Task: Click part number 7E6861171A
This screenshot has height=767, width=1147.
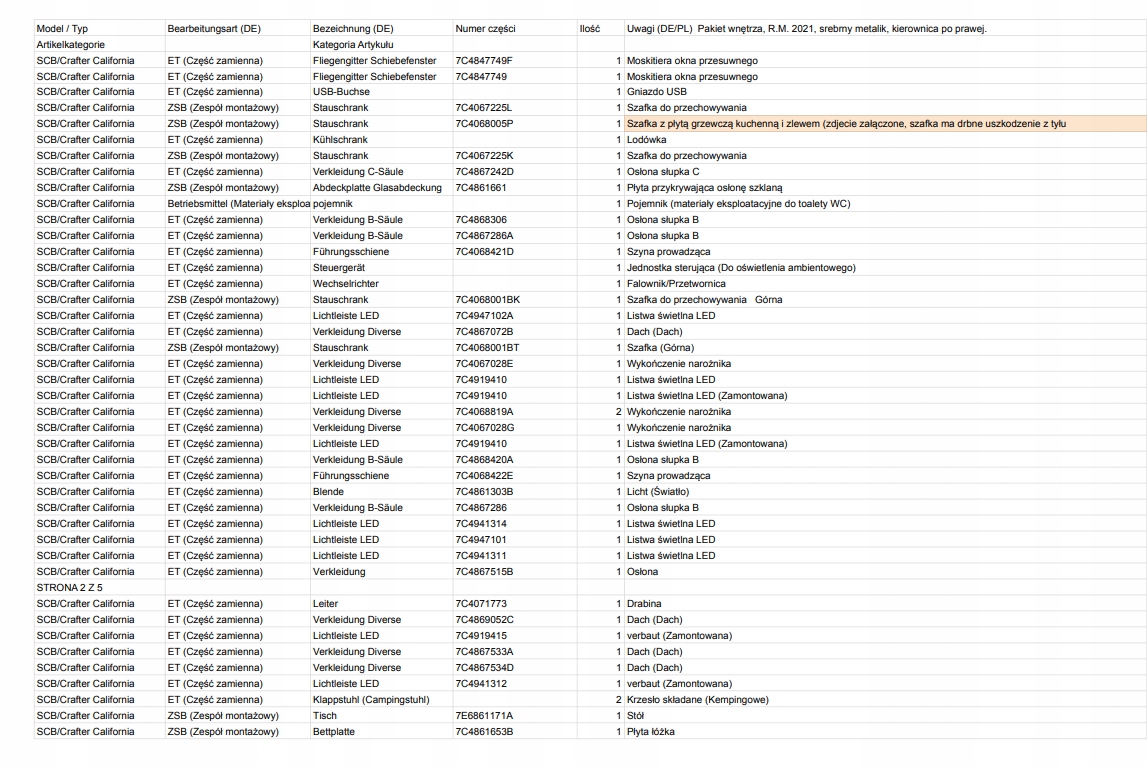Action: pyautogui.click(x=484, y=715)
